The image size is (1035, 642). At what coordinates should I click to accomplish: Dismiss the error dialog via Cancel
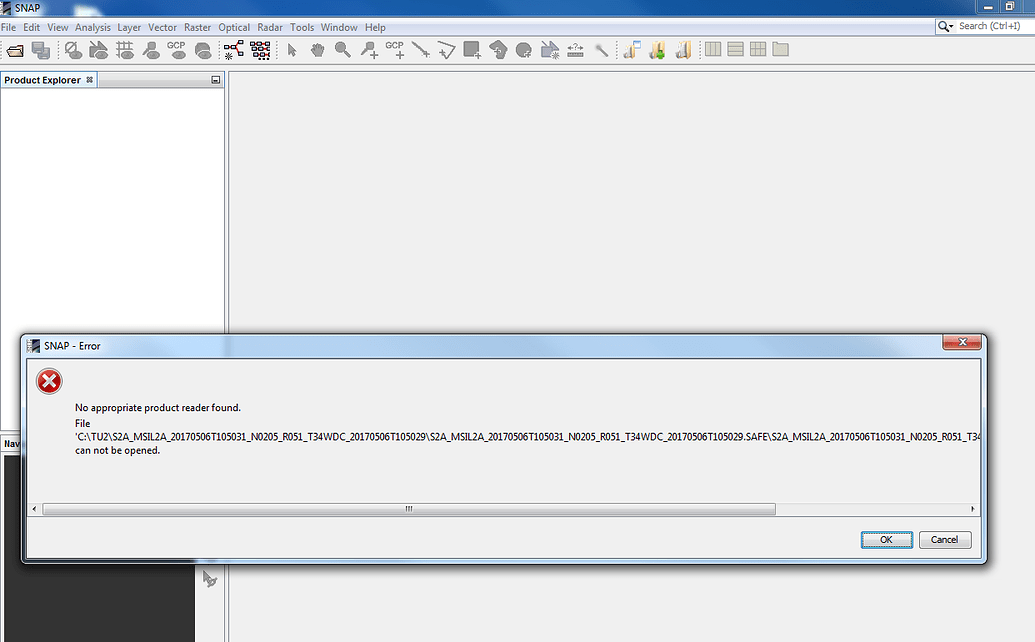tap(944, 539)
